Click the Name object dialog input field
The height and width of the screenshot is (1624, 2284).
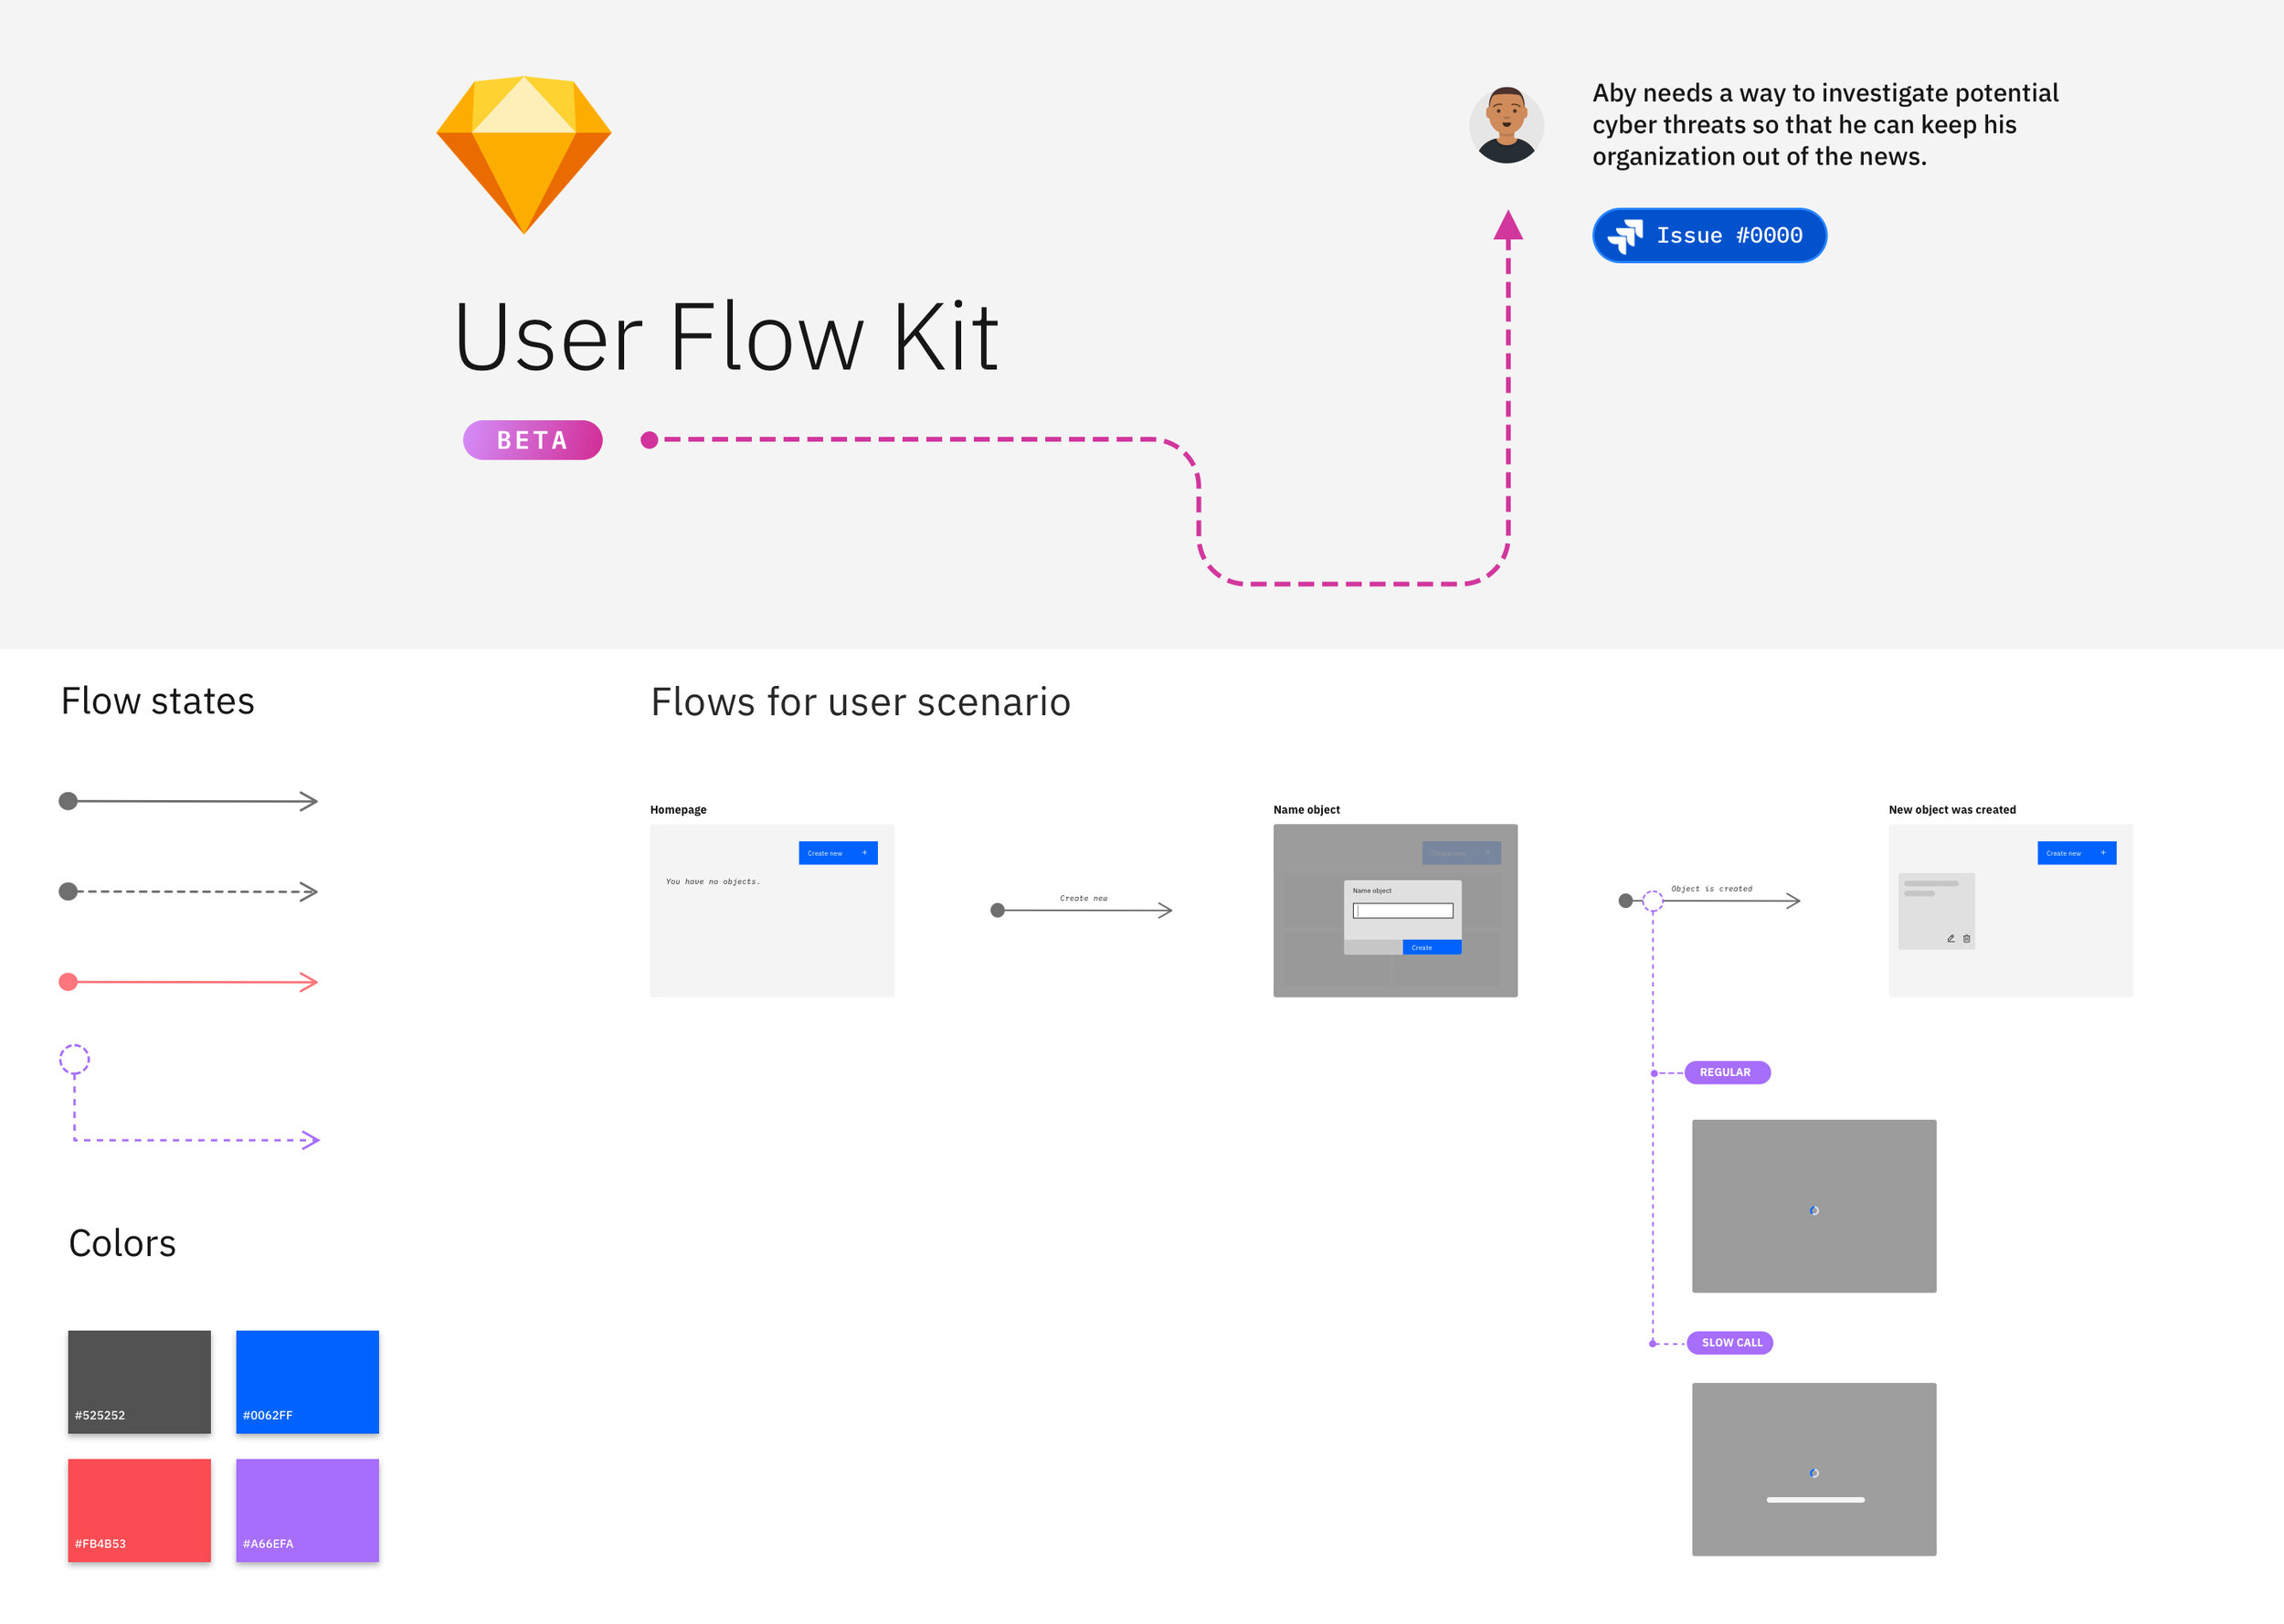pos(1402,911)
